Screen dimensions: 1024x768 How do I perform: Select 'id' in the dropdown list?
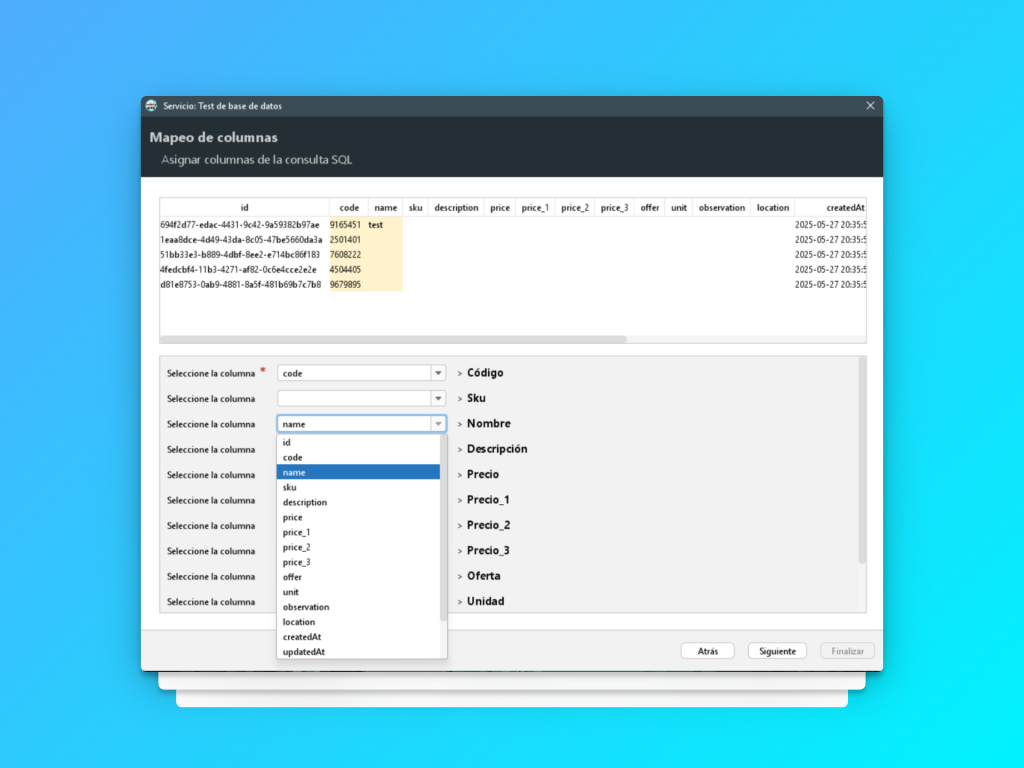358,442
